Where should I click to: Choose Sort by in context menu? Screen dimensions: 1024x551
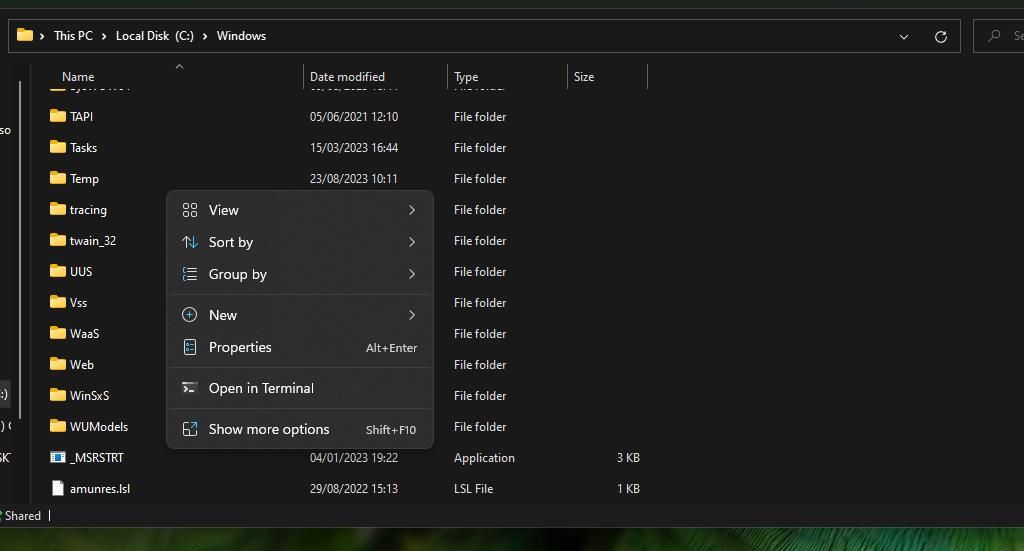[x=230, y=242]
